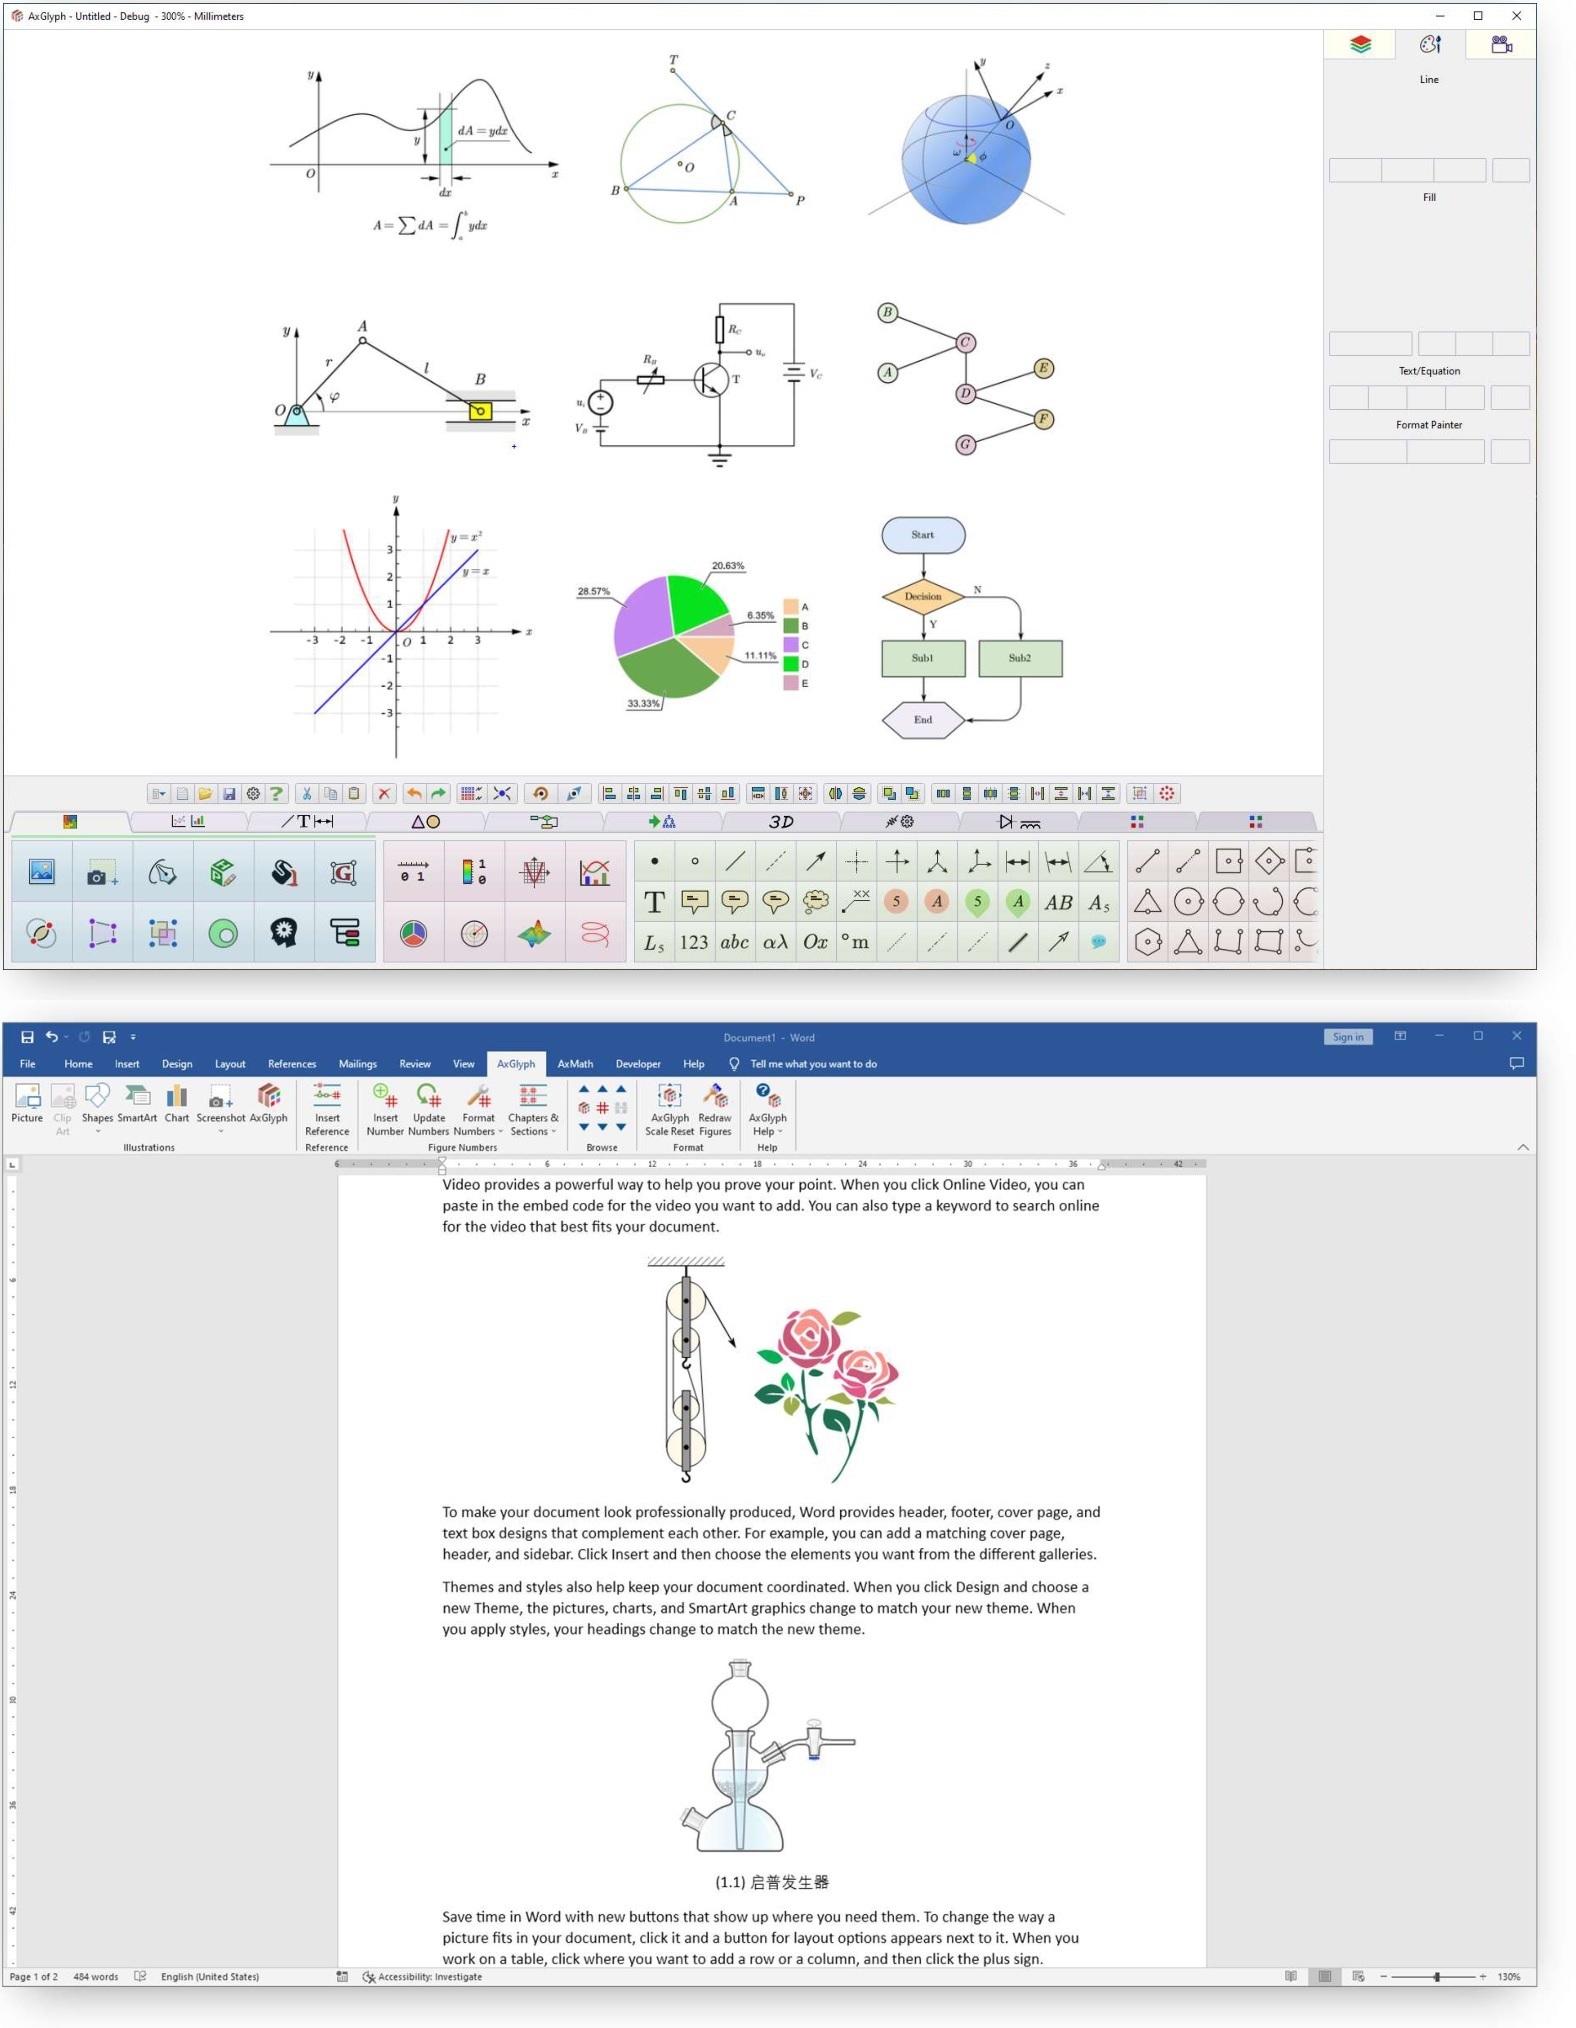Click the zoom in plus in Word status bar

tap(1483, 1976)
